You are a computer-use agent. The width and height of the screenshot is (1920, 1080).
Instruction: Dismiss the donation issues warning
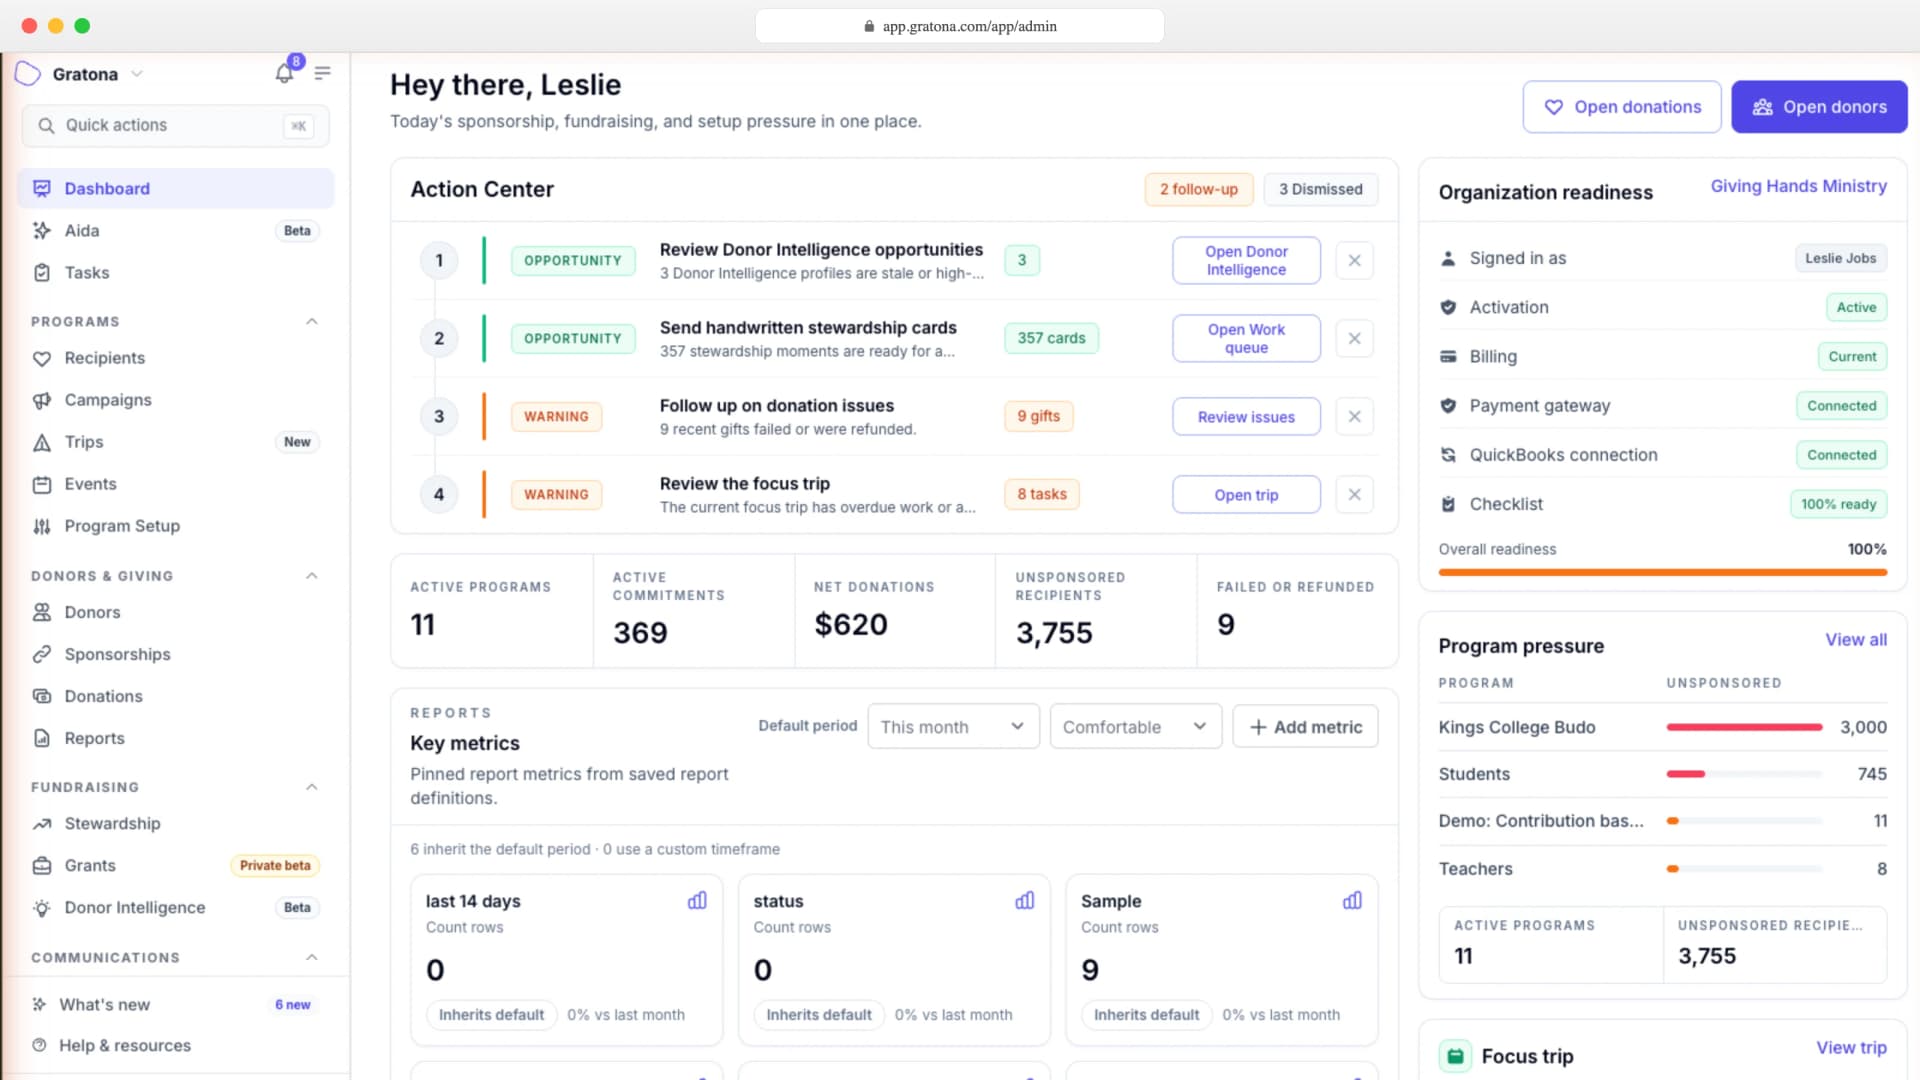(x=1354, y=416)
